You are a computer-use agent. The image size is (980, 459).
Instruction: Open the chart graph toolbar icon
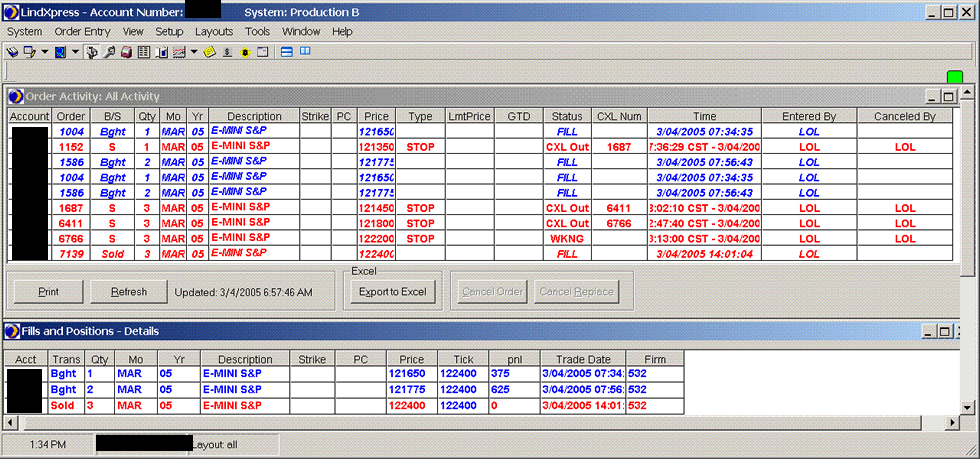tap(179, 53)
